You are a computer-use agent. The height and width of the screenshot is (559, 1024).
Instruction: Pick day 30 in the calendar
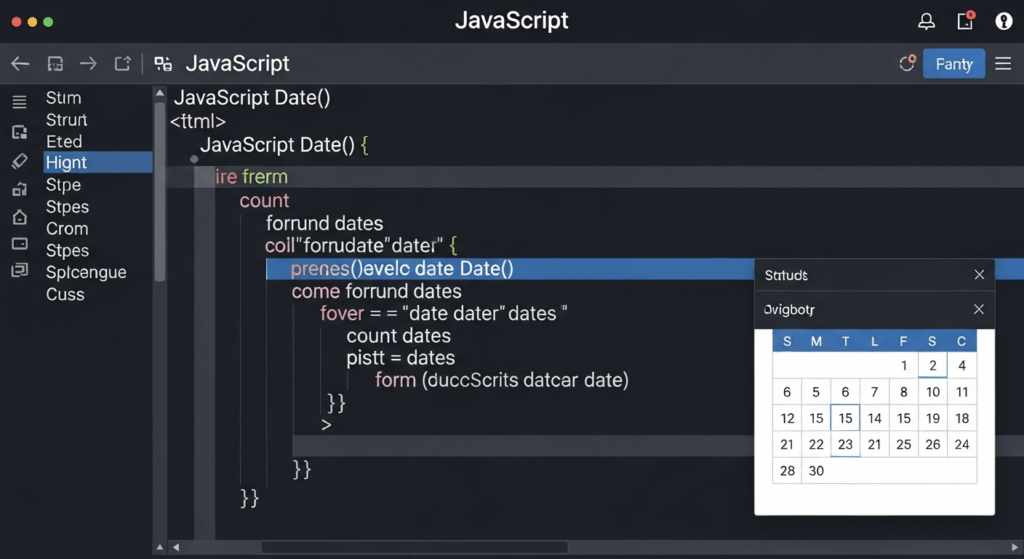coord(816,471)
